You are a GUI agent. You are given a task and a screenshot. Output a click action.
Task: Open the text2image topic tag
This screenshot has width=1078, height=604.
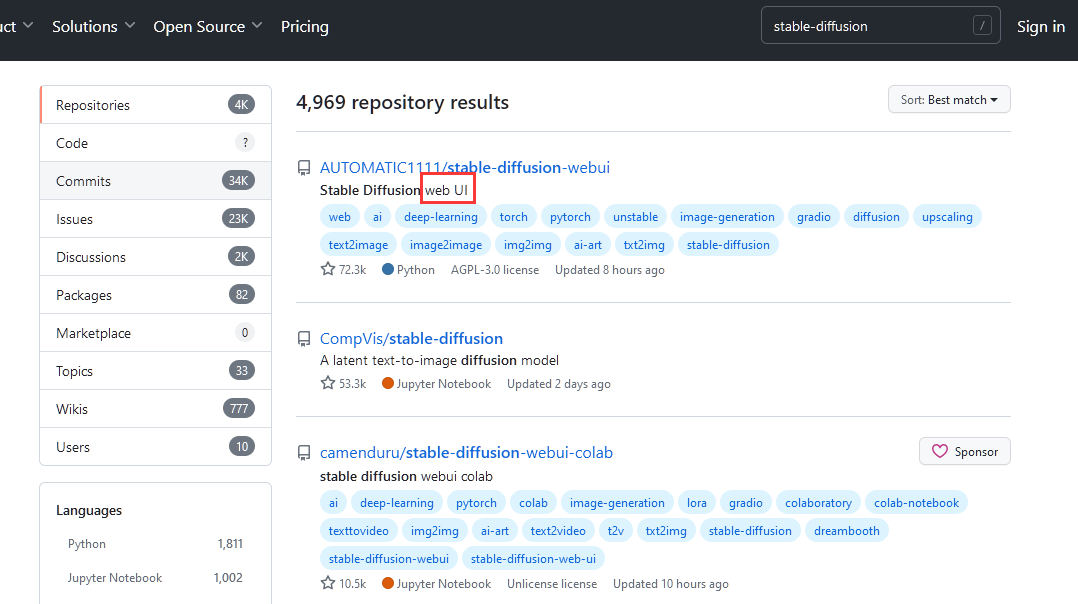tap(358, 245)
